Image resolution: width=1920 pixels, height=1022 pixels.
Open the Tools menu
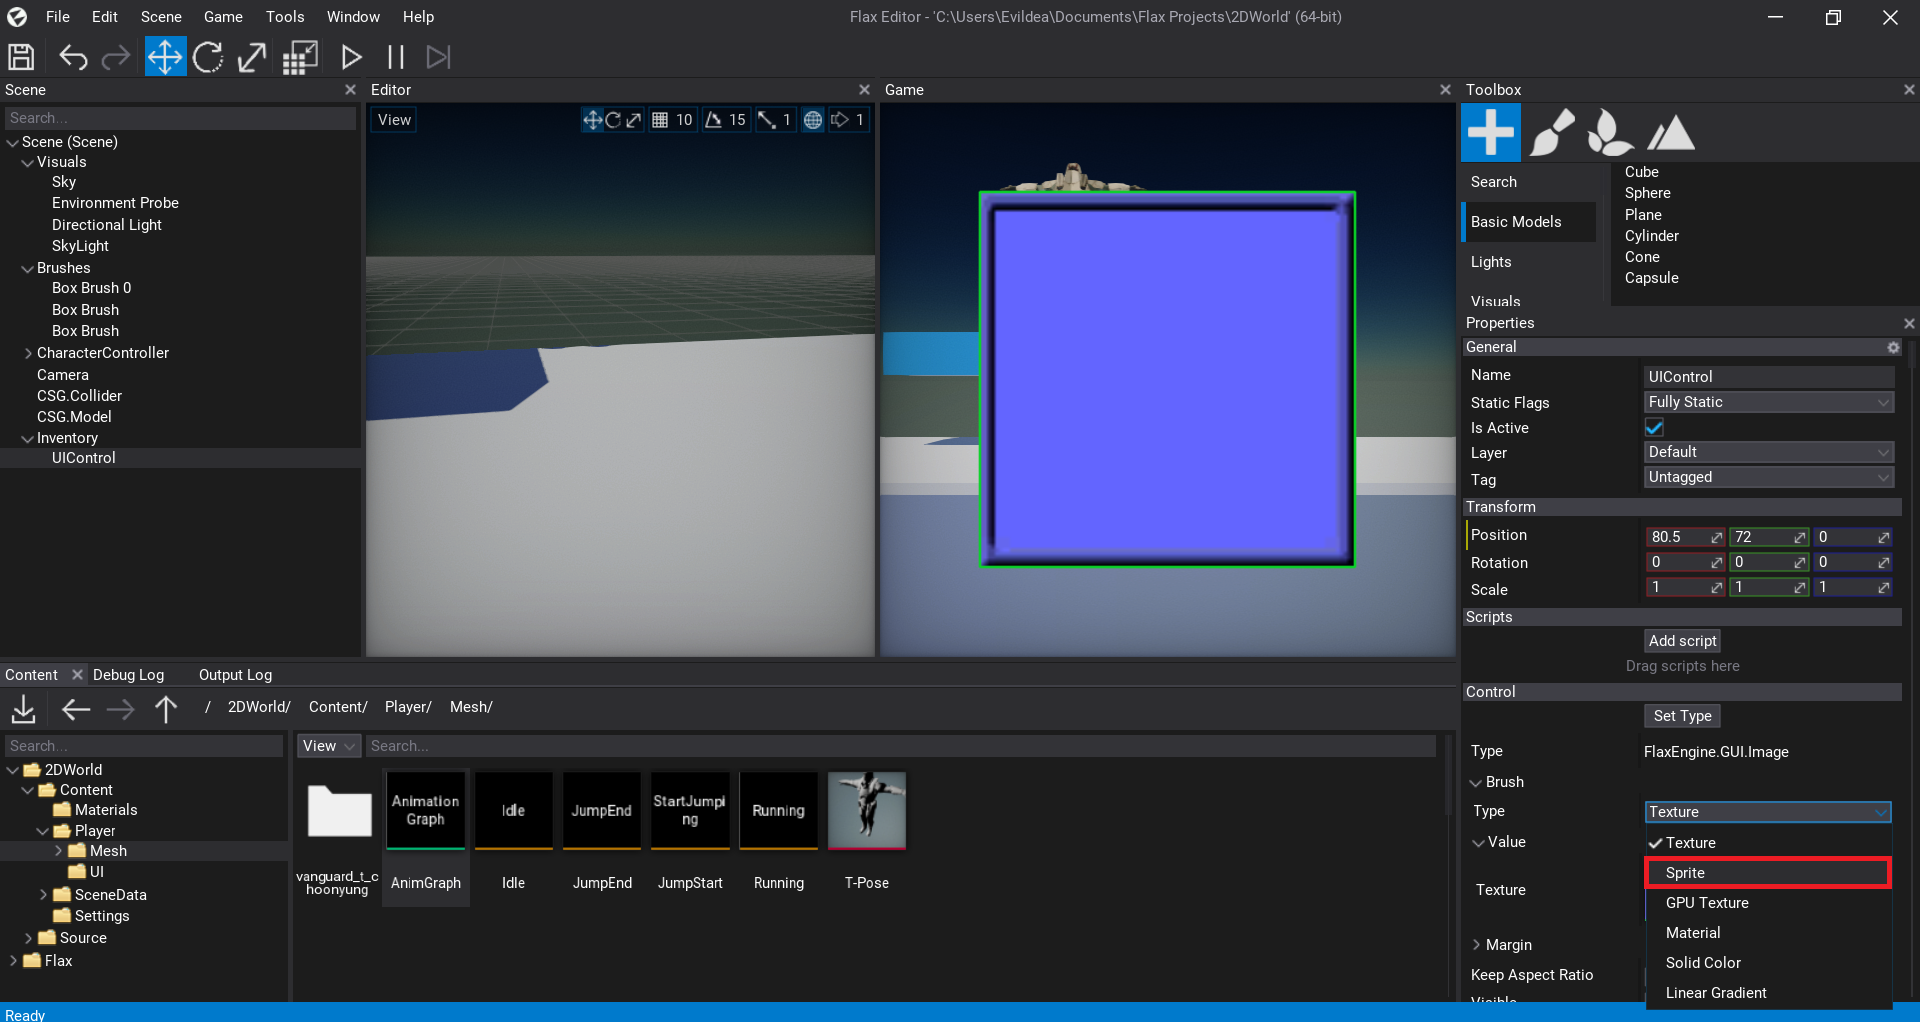[x=284, y=16]
